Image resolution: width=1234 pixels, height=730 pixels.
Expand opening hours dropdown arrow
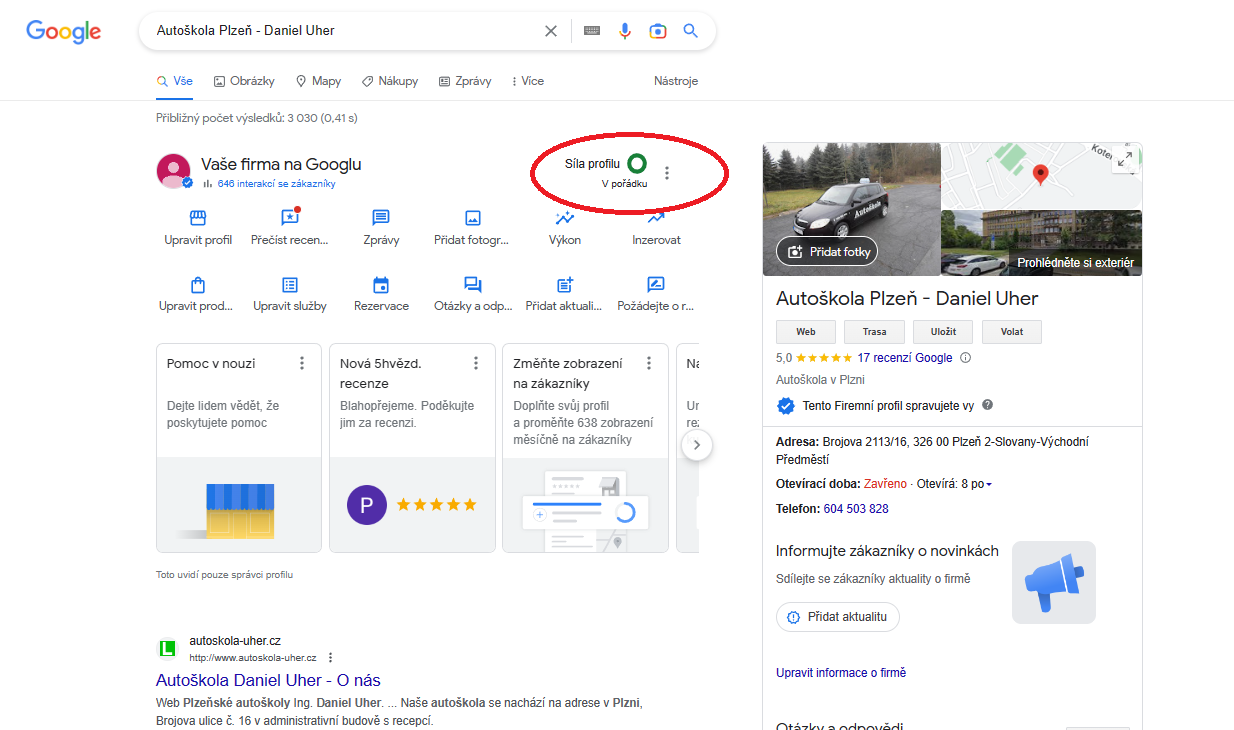tap(989, 485)
